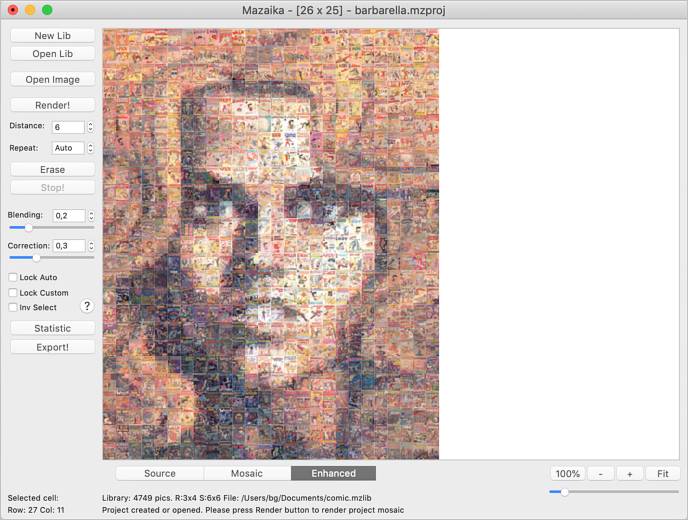Click the Correction slider handle
The image size is (688, 520).
36,258
